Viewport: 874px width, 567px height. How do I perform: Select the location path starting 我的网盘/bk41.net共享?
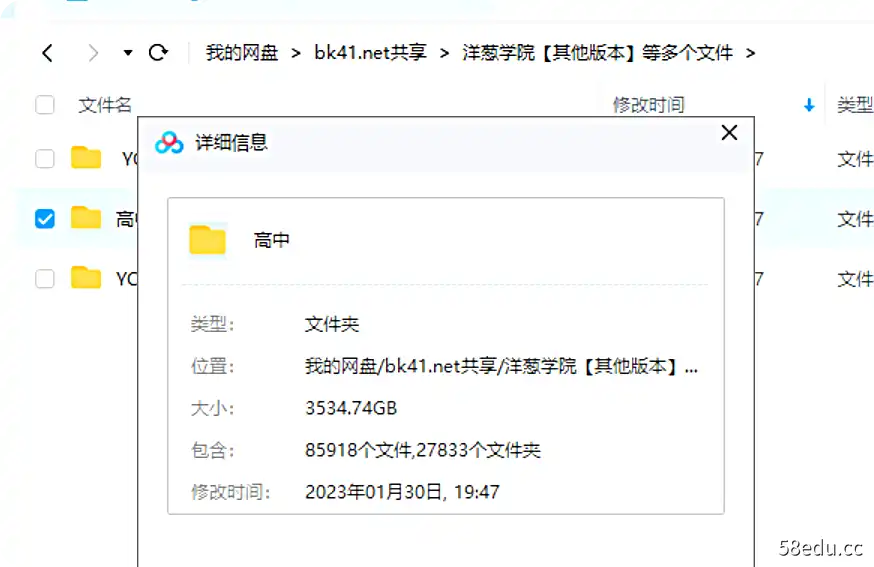point(501,366)
